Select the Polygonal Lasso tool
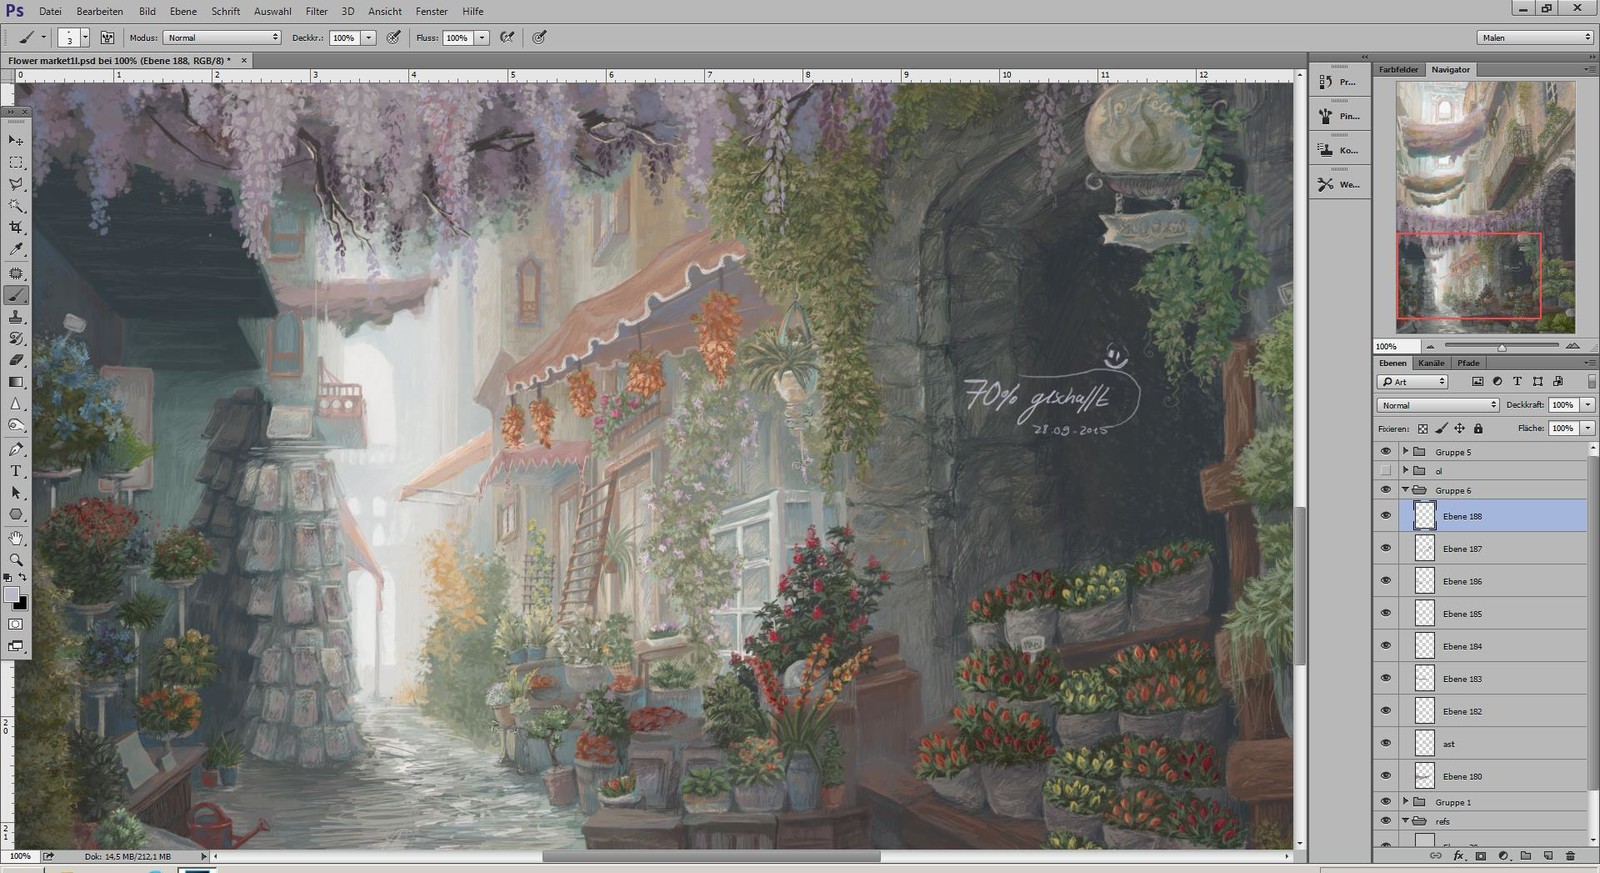1600x873 pixels. [x=16, y=185]
